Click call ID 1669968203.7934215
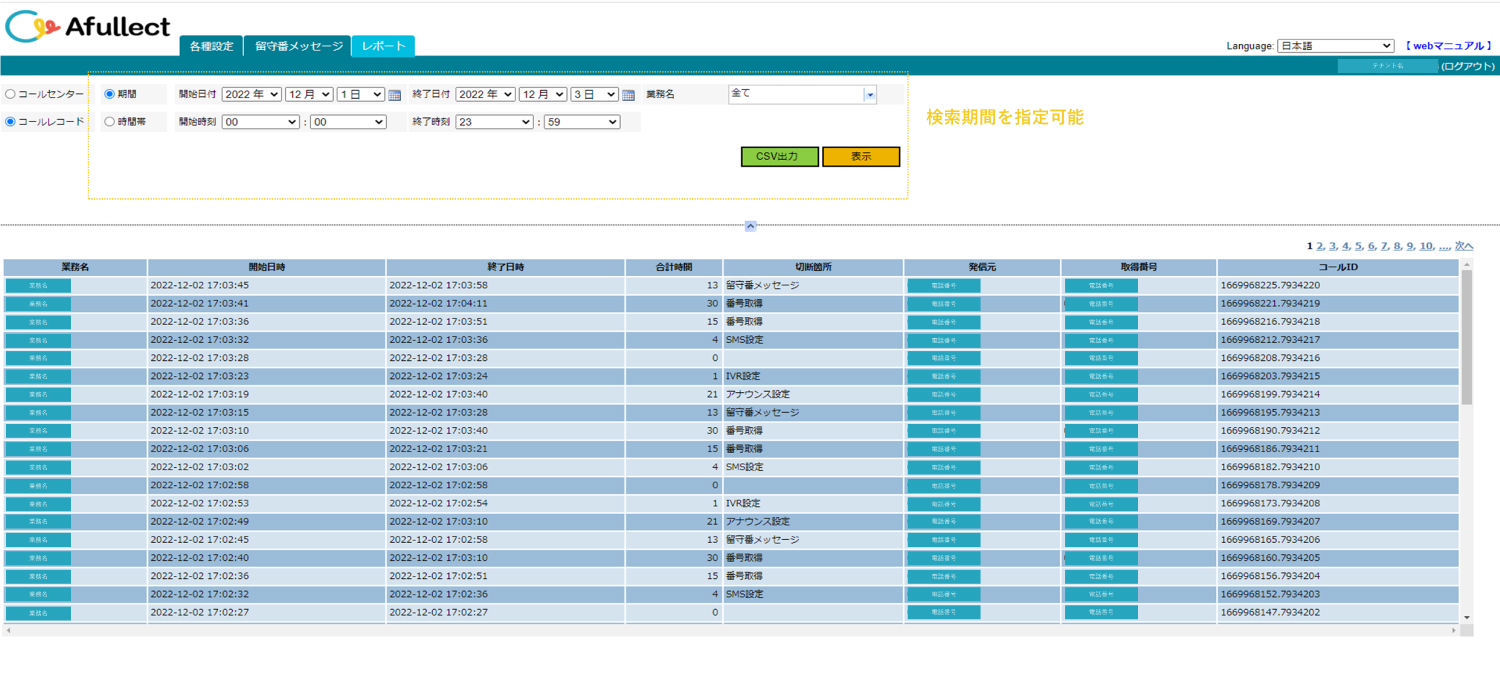 pyautogui.click(x=1270, y=376)
